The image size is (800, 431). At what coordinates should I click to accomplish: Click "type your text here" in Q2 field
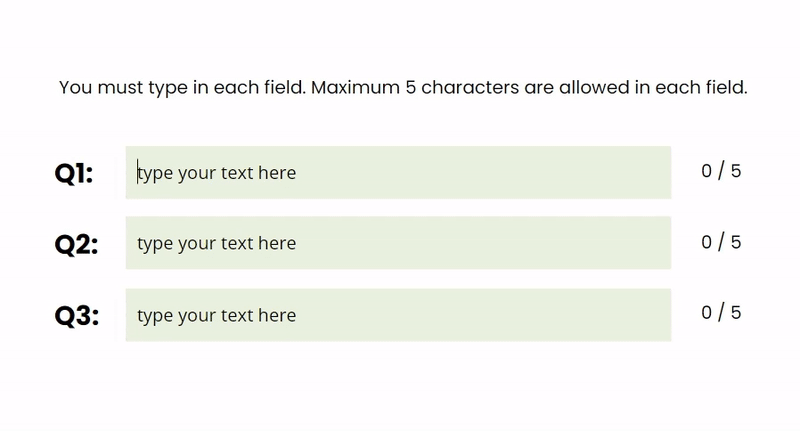(x=217, y=243)
